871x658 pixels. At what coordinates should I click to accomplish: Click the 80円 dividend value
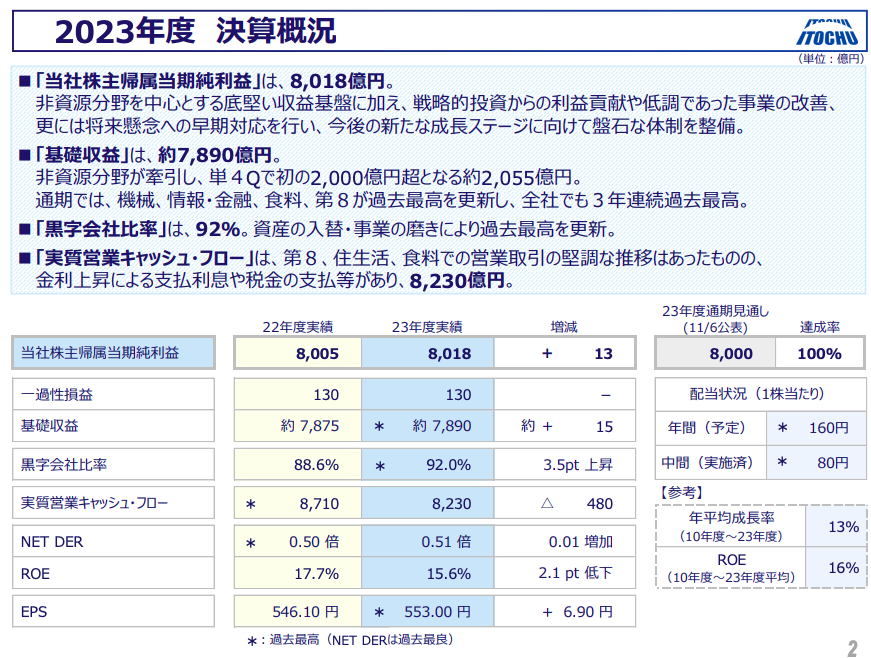(x=815, y=462)
